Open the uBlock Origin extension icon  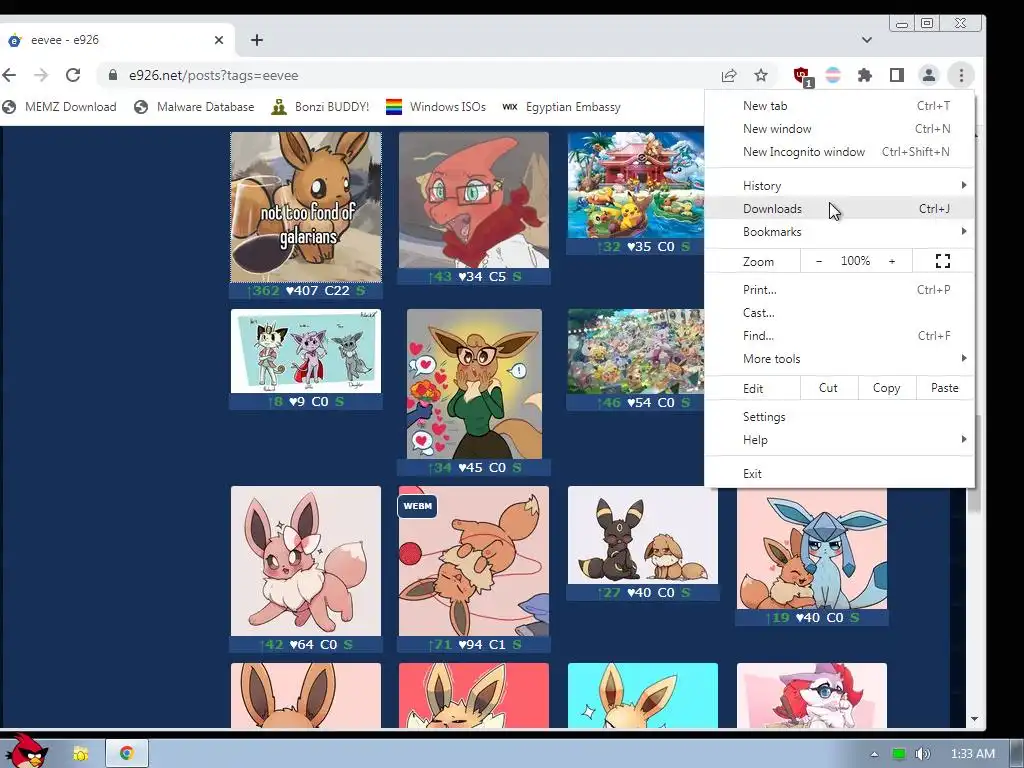pos(803,76)
